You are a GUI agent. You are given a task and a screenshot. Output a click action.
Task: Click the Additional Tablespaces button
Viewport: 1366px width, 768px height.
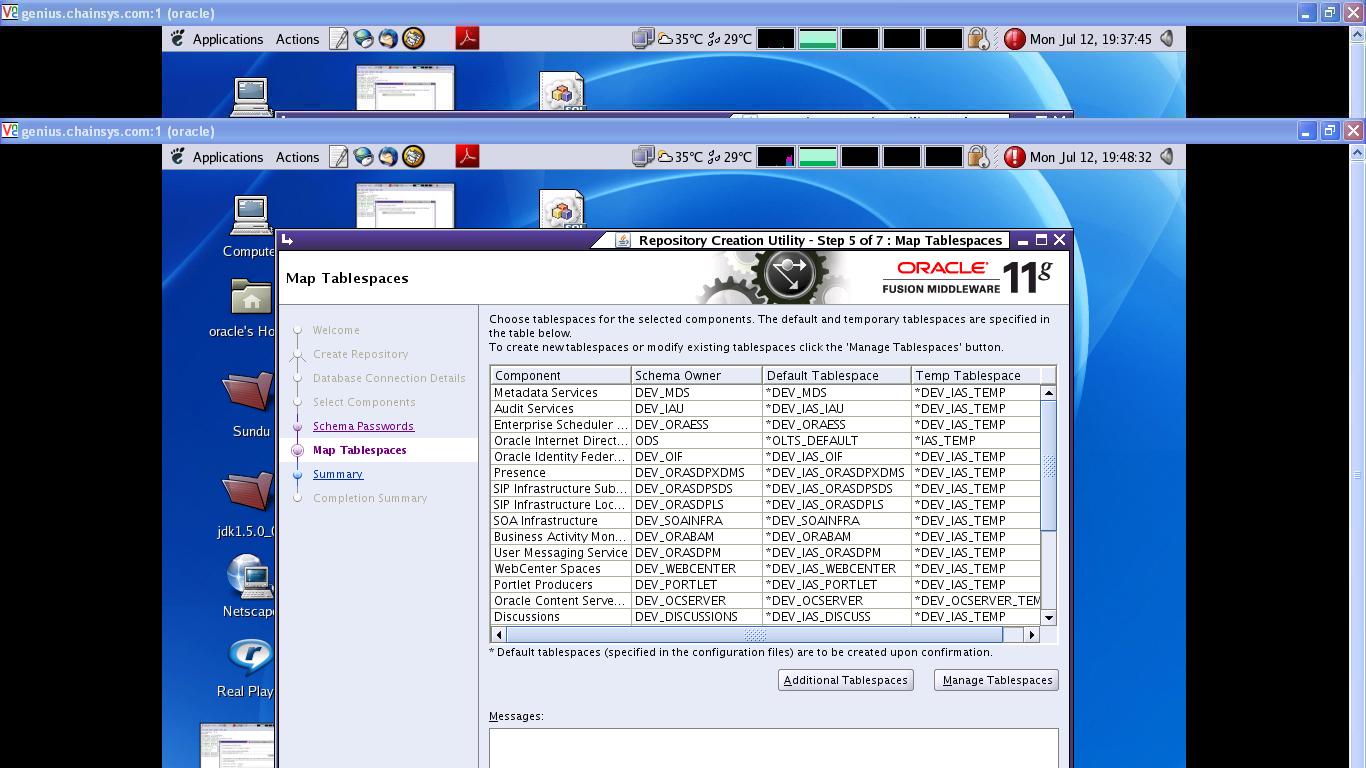pos(845,680)
